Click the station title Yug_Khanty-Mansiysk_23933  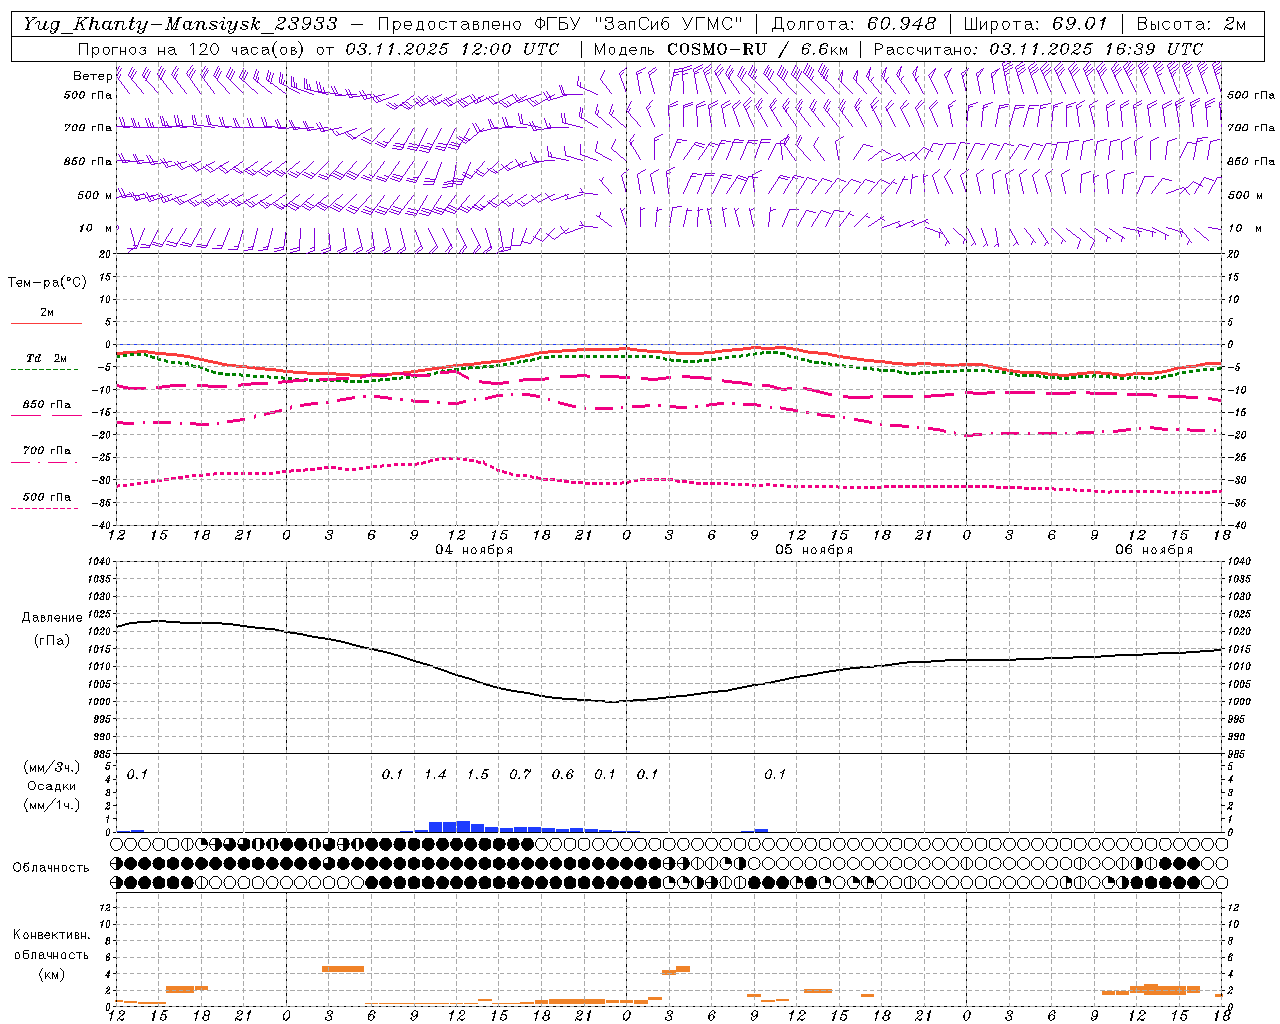tap(180, 23)
